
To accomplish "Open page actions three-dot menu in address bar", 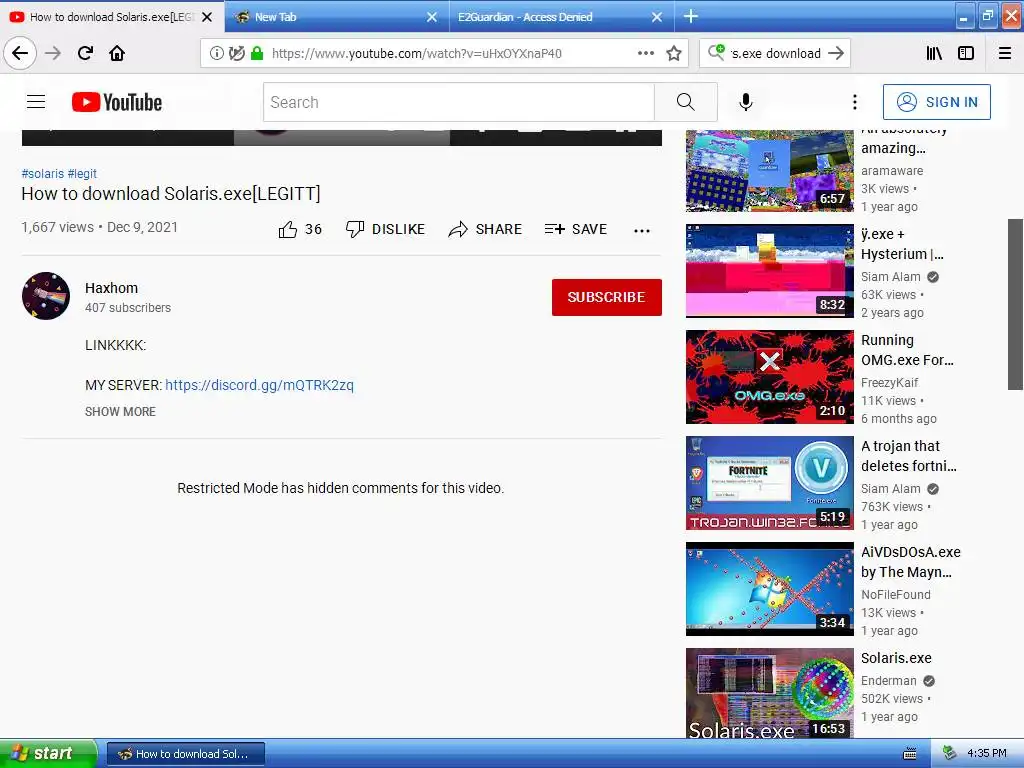I will (645, 53).
